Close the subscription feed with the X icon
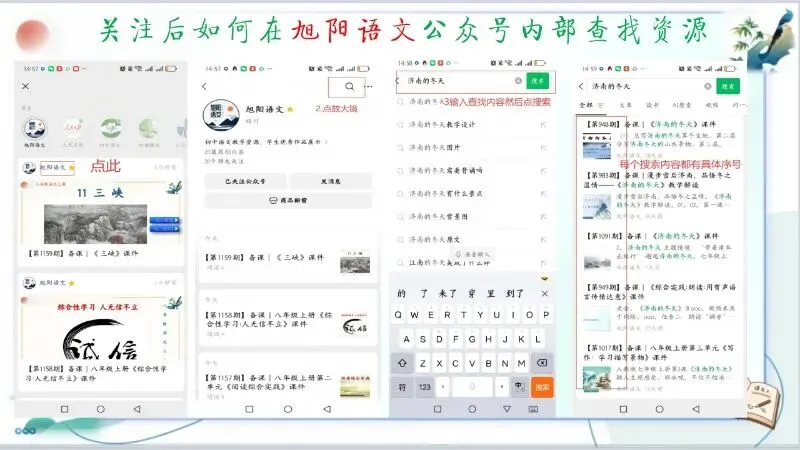This screenshot has height=450, width=800. coord(26,86)
